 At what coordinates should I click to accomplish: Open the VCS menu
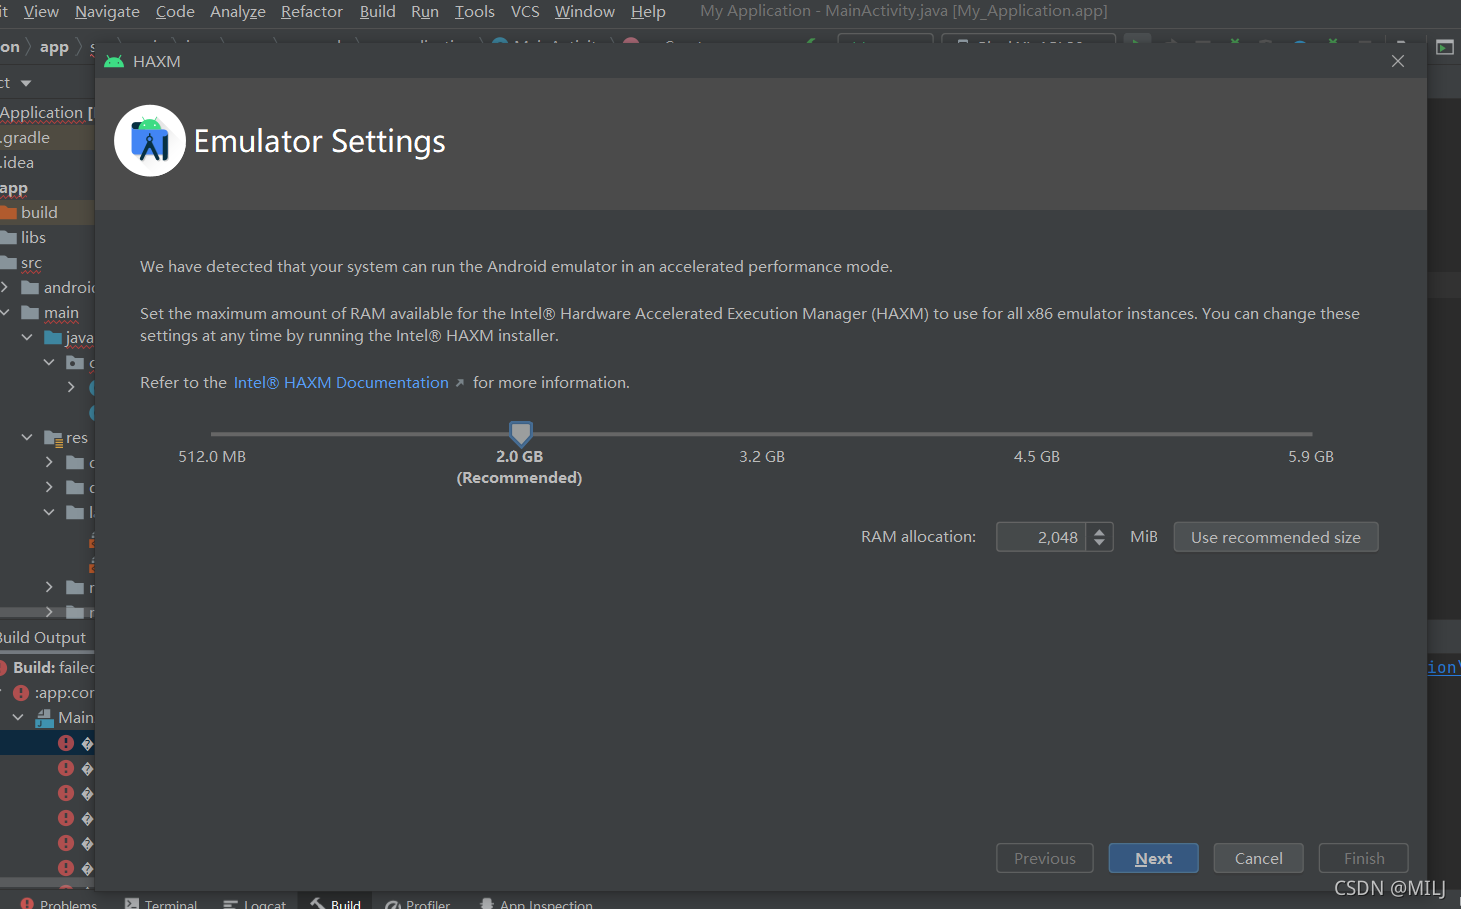[525, 12]
